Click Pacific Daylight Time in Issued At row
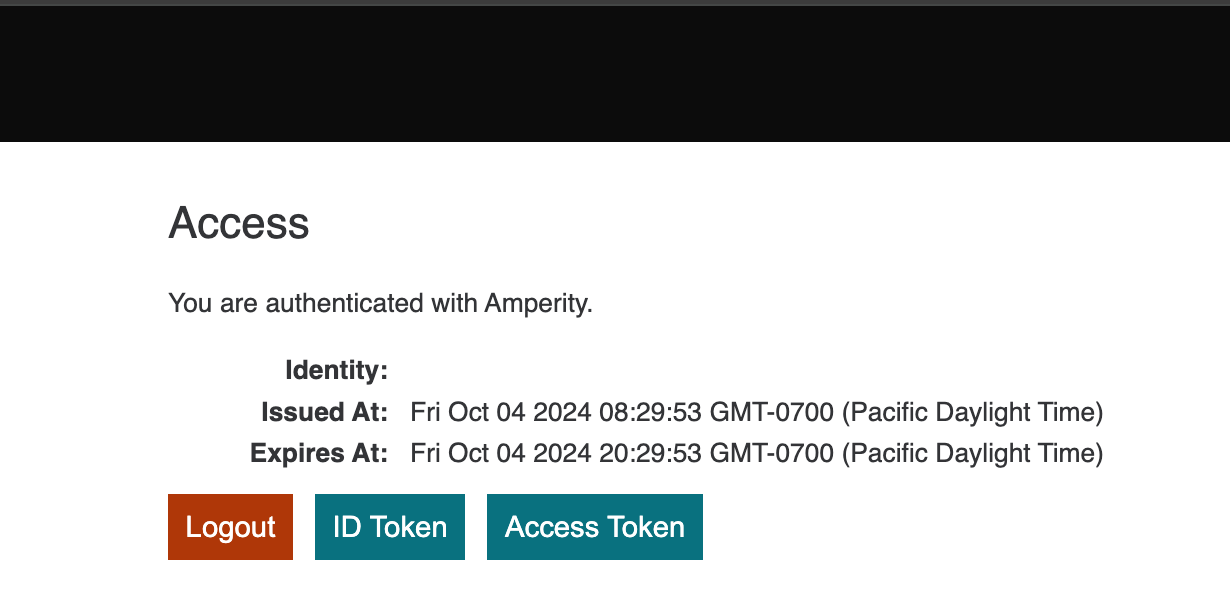 click(x=972, y=412)
